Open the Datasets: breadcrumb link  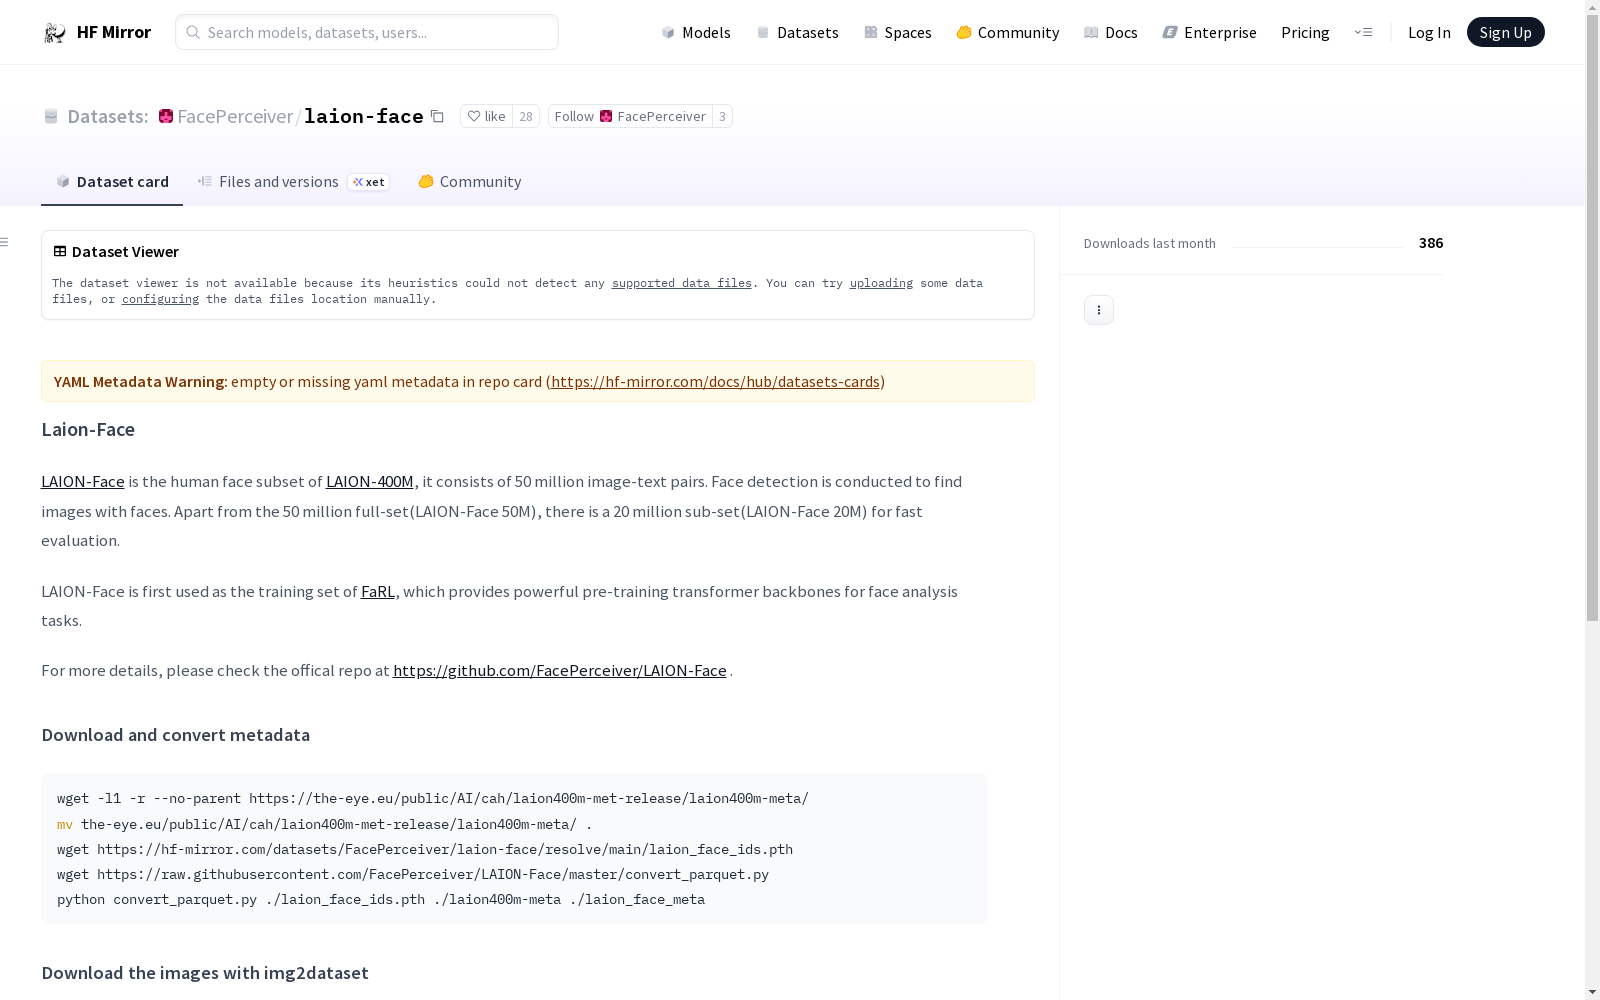(x=107, y=116)
